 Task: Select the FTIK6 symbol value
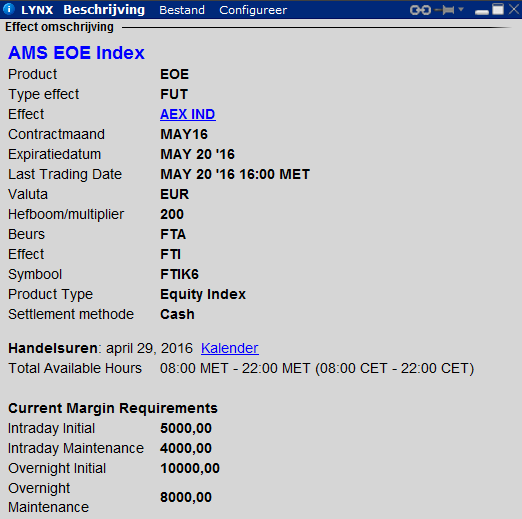click(179, 274)
